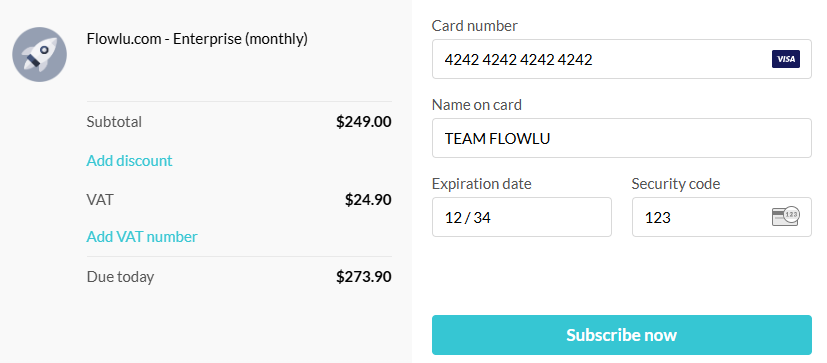The image size is (827, 363).
Task: Click the VAT amount $24.90
Action: (368, 199)
